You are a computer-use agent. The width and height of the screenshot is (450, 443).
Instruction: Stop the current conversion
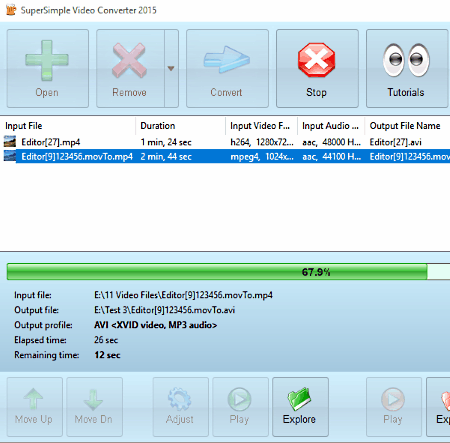[x=317, y=68]
